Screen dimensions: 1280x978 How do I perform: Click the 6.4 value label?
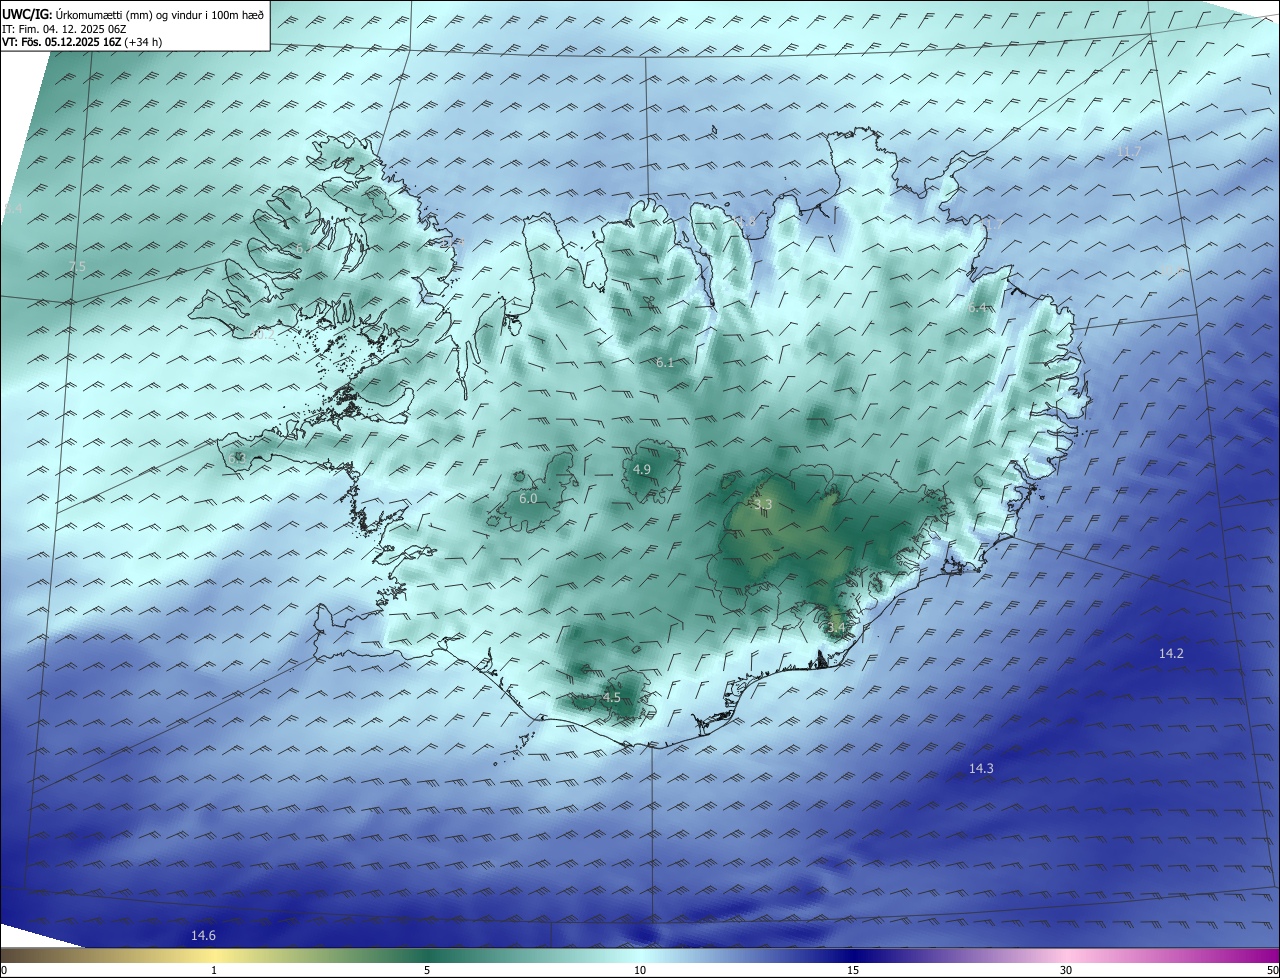[x=977, y=308]
